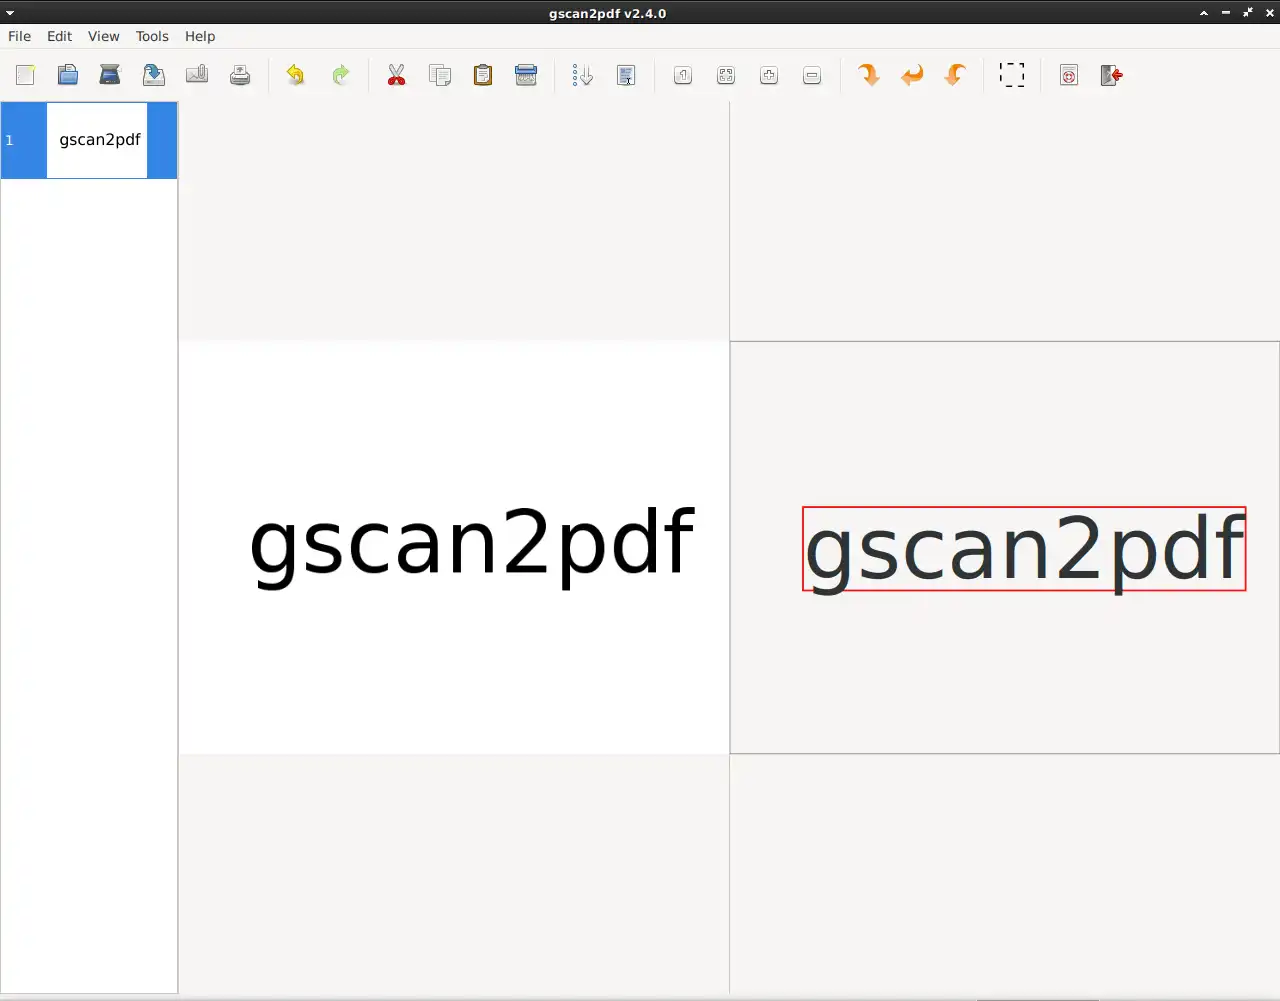Click the red-boxed OCR text gscan2pdf
The height and width of the screenshot is (1001, 1280).
point(1024,549)
